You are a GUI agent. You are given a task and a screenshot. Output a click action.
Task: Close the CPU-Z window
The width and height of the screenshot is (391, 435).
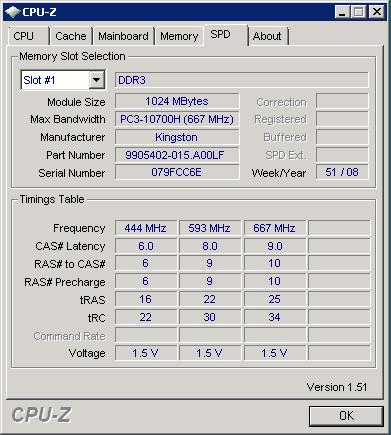click(377, 12)
